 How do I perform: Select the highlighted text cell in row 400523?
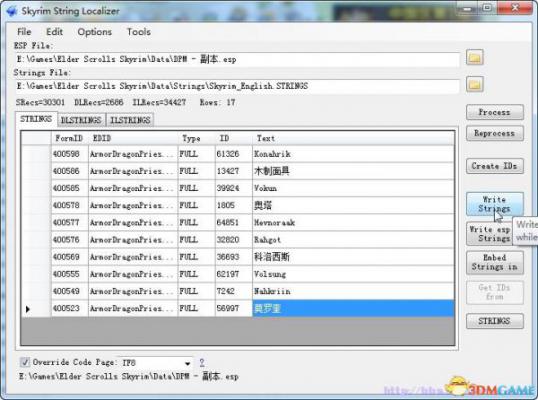(353, 308)
